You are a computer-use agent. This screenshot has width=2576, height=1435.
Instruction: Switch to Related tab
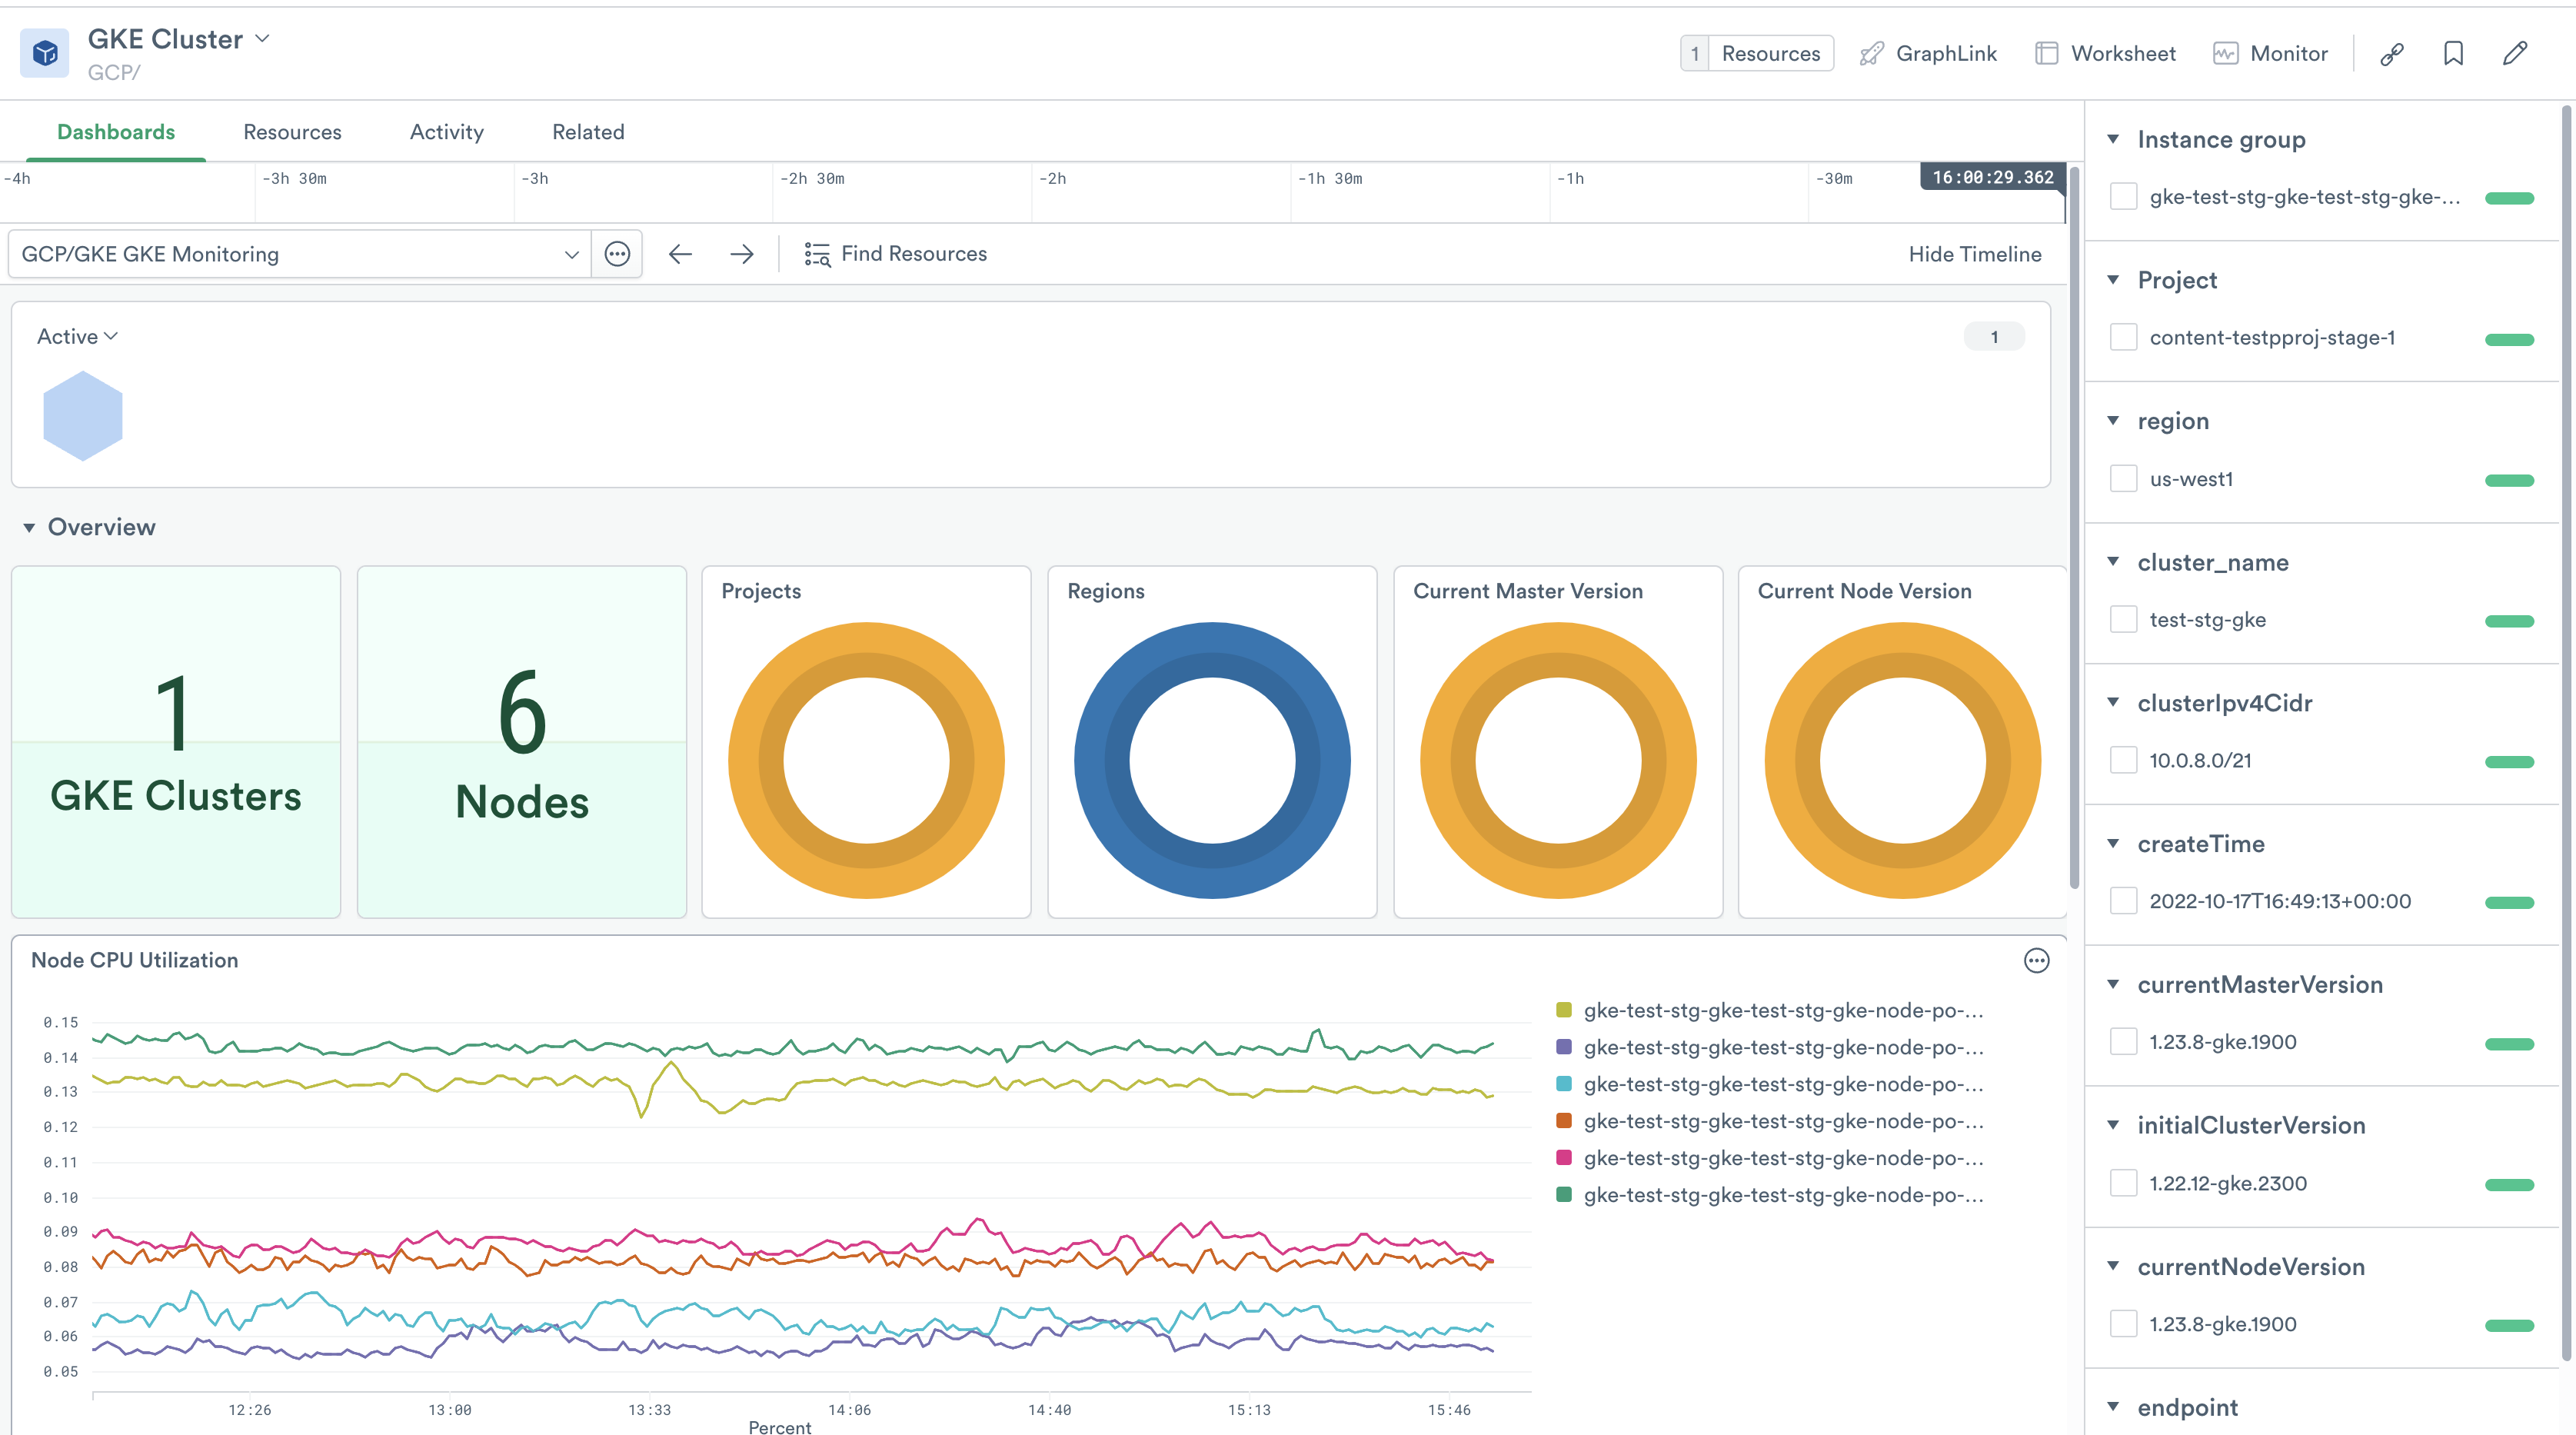(588, 132)
